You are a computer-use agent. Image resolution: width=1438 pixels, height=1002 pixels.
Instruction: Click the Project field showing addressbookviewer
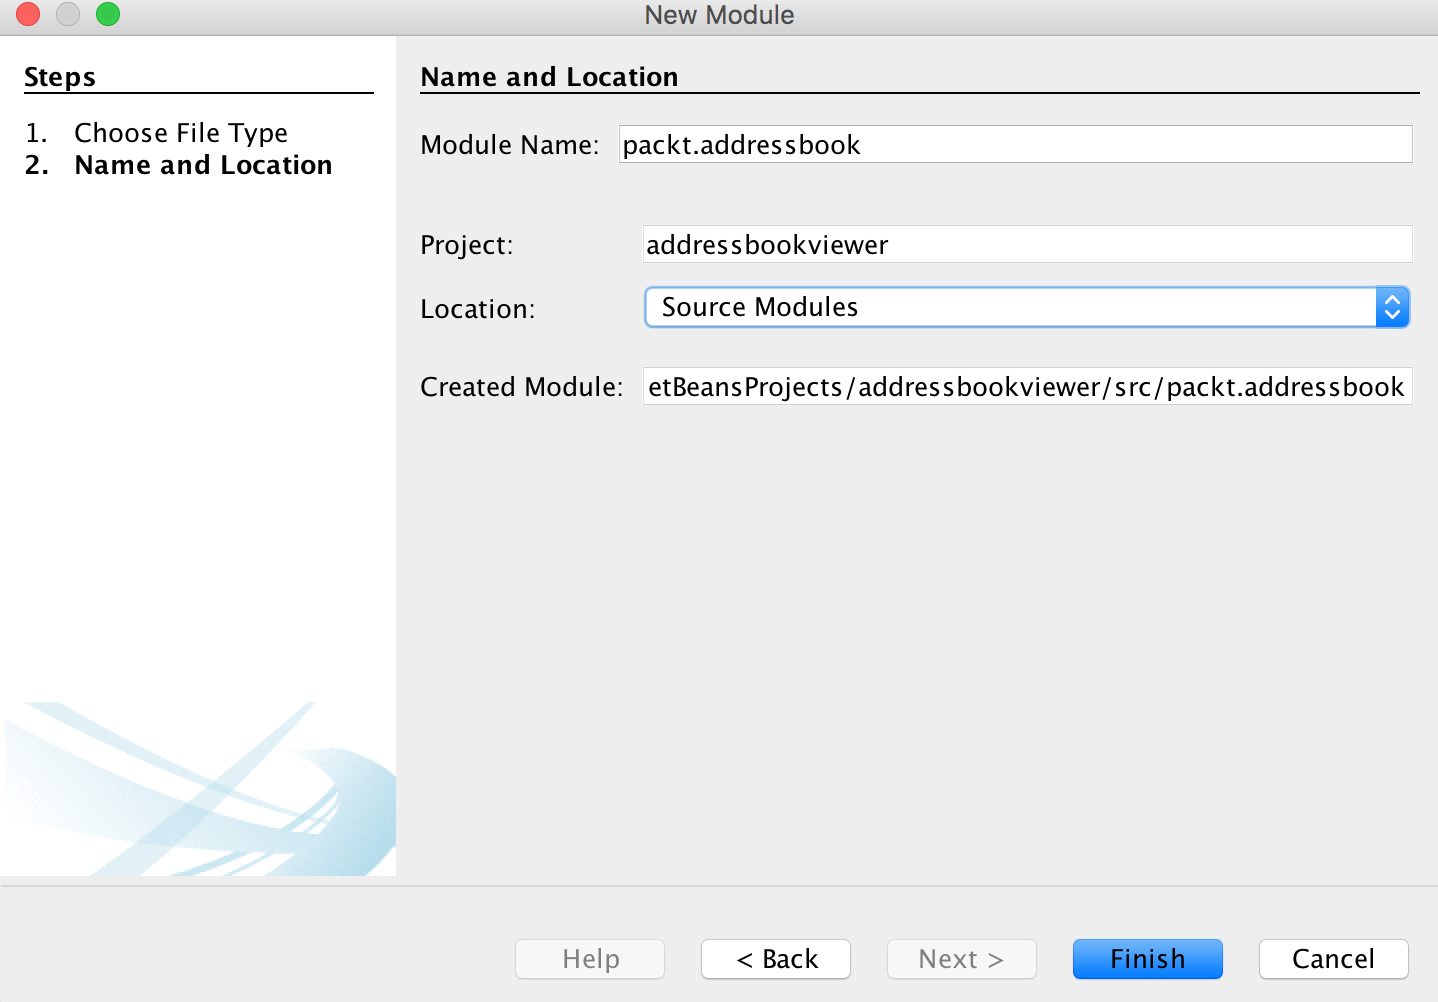point(1027,244)
